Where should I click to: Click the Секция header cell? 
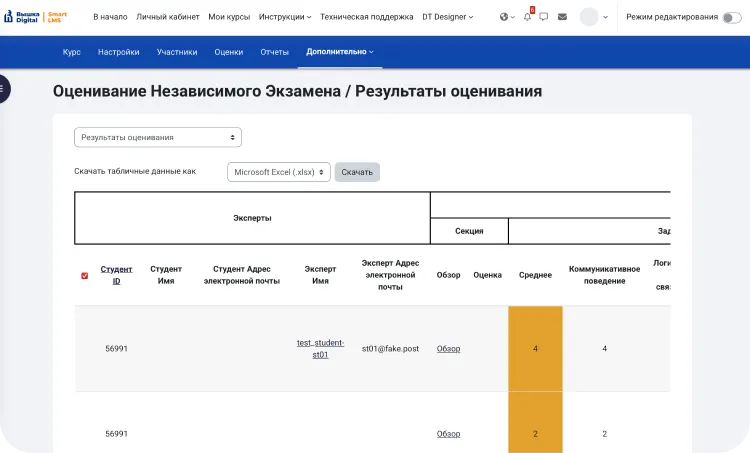pyautogui.click(x=469, y=231)
